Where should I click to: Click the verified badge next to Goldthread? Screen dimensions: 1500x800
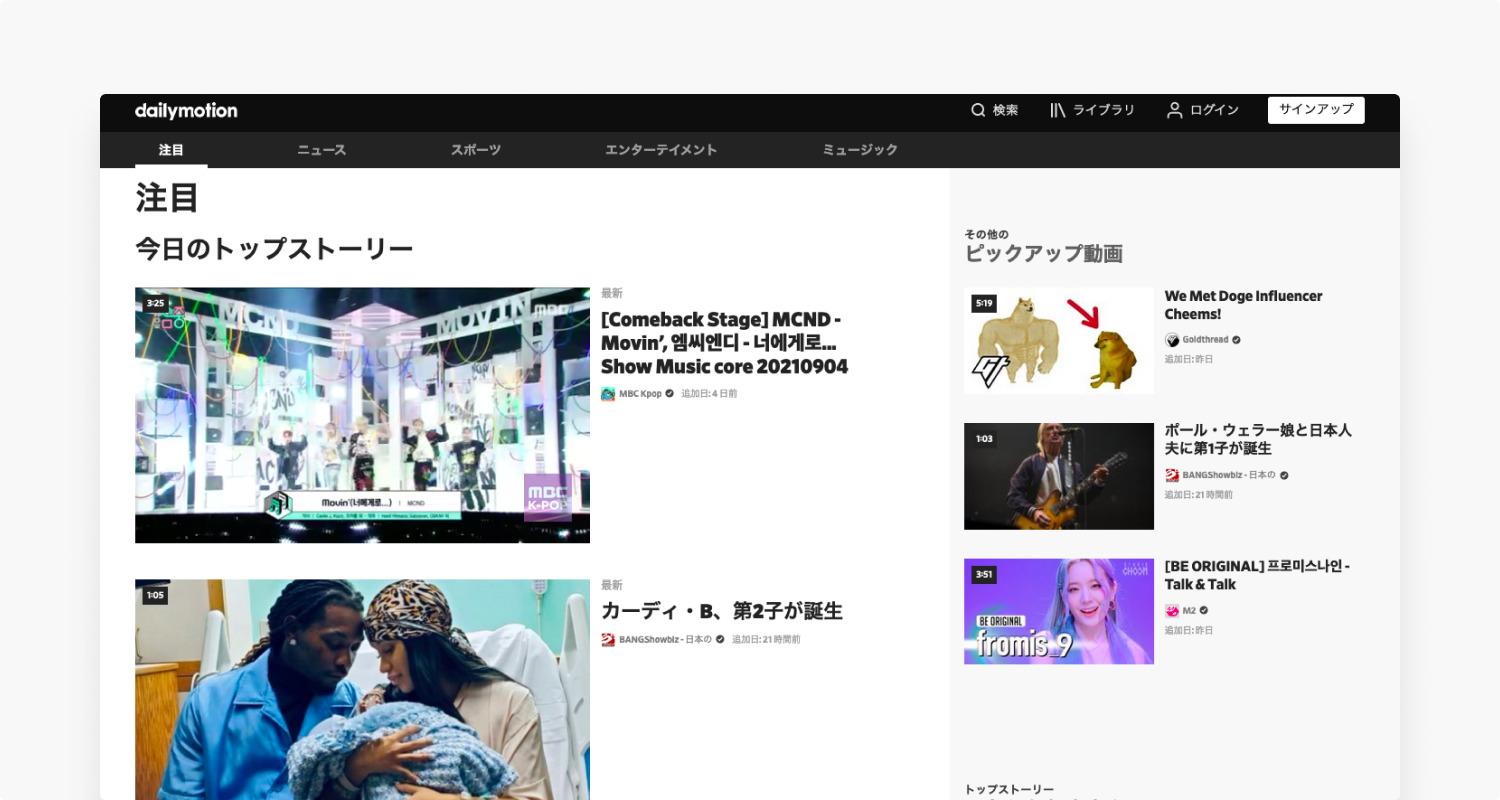point(1237,340)
